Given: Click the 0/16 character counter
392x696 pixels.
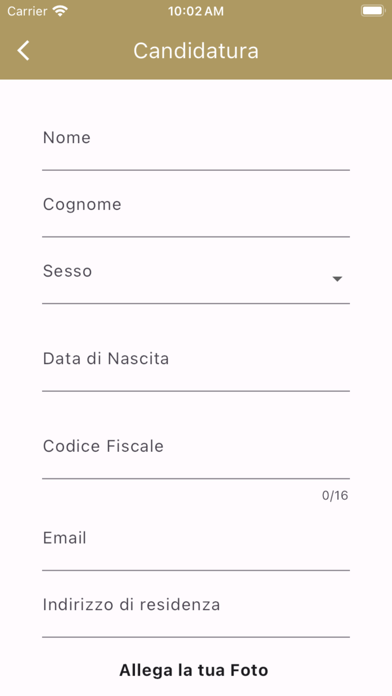Looking at the screenshot, I should (335, 495).
